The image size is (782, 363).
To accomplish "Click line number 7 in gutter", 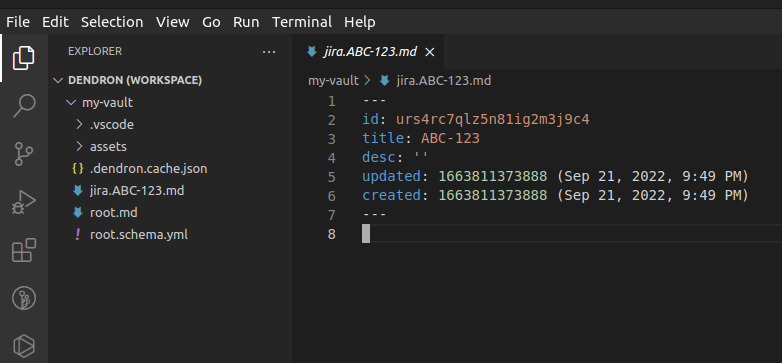I will click(x=332, y=215).
